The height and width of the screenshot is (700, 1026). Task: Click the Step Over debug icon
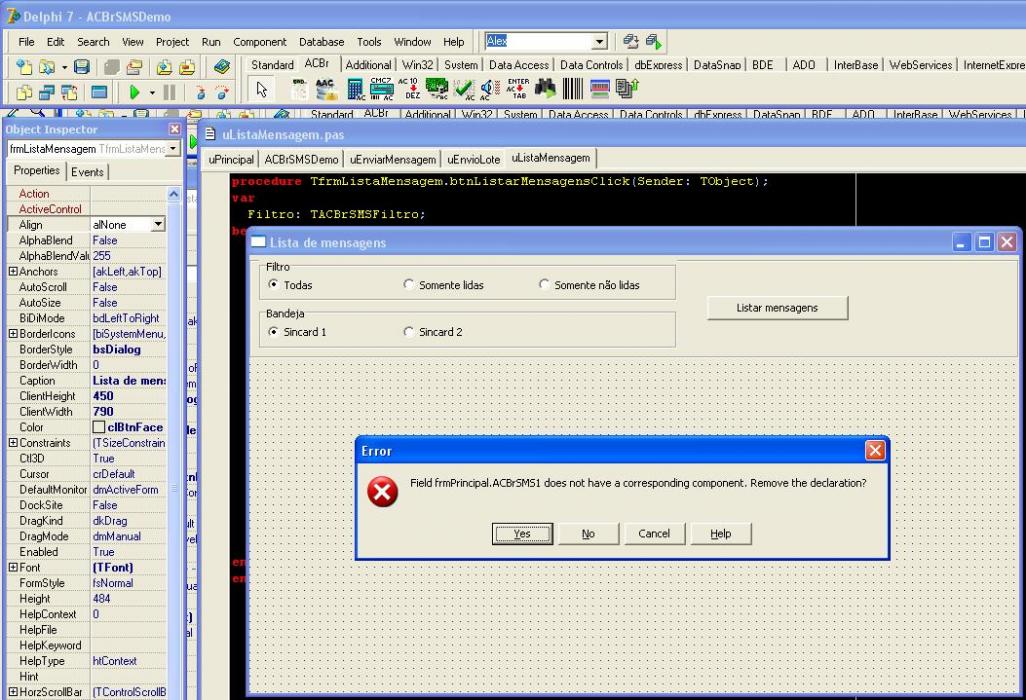coord(222,92)
